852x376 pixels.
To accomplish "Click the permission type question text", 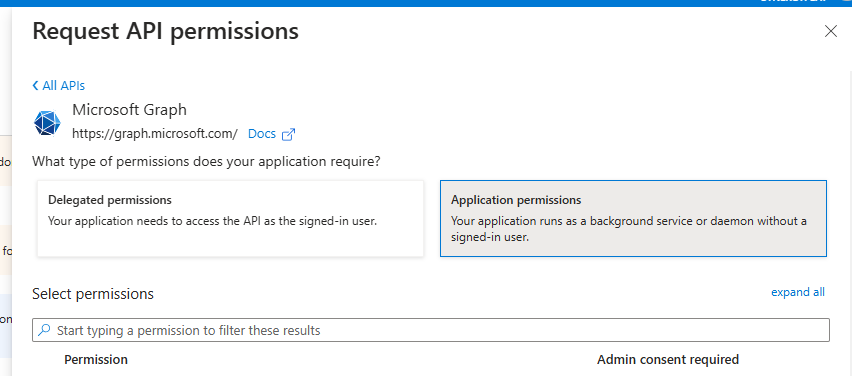I will 206,161.
